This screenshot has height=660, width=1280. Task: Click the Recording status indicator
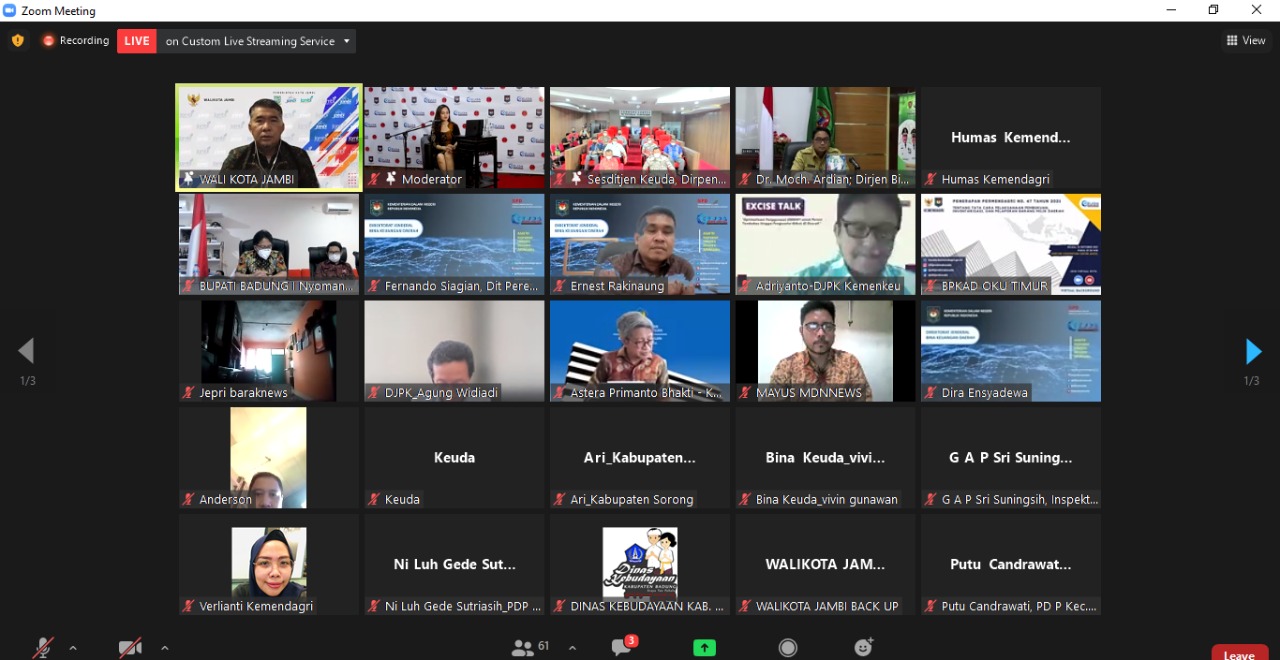[76, 41]
